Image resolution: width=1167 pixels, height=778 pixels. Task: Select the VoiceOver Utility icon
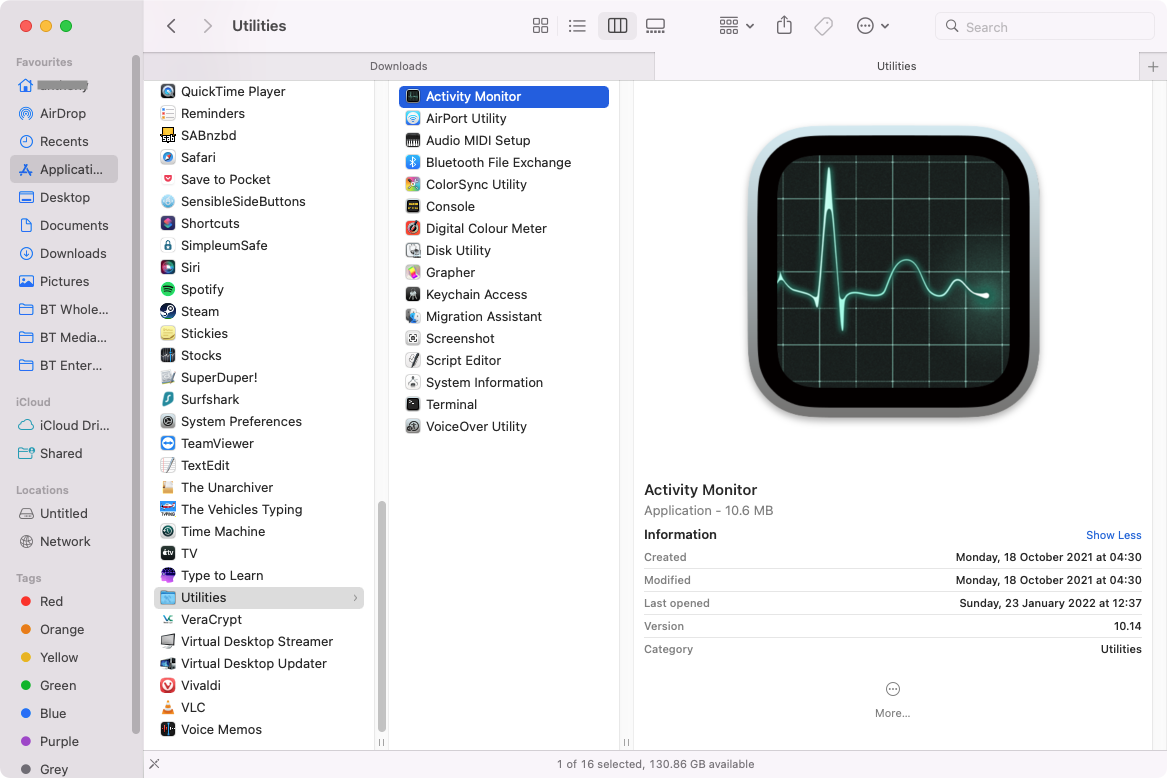pyautogui.click(x=413, y=427)
